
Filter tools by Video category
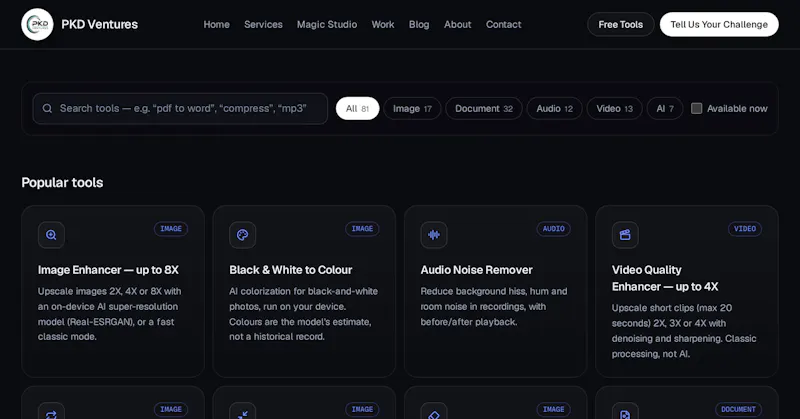point(614,108)
